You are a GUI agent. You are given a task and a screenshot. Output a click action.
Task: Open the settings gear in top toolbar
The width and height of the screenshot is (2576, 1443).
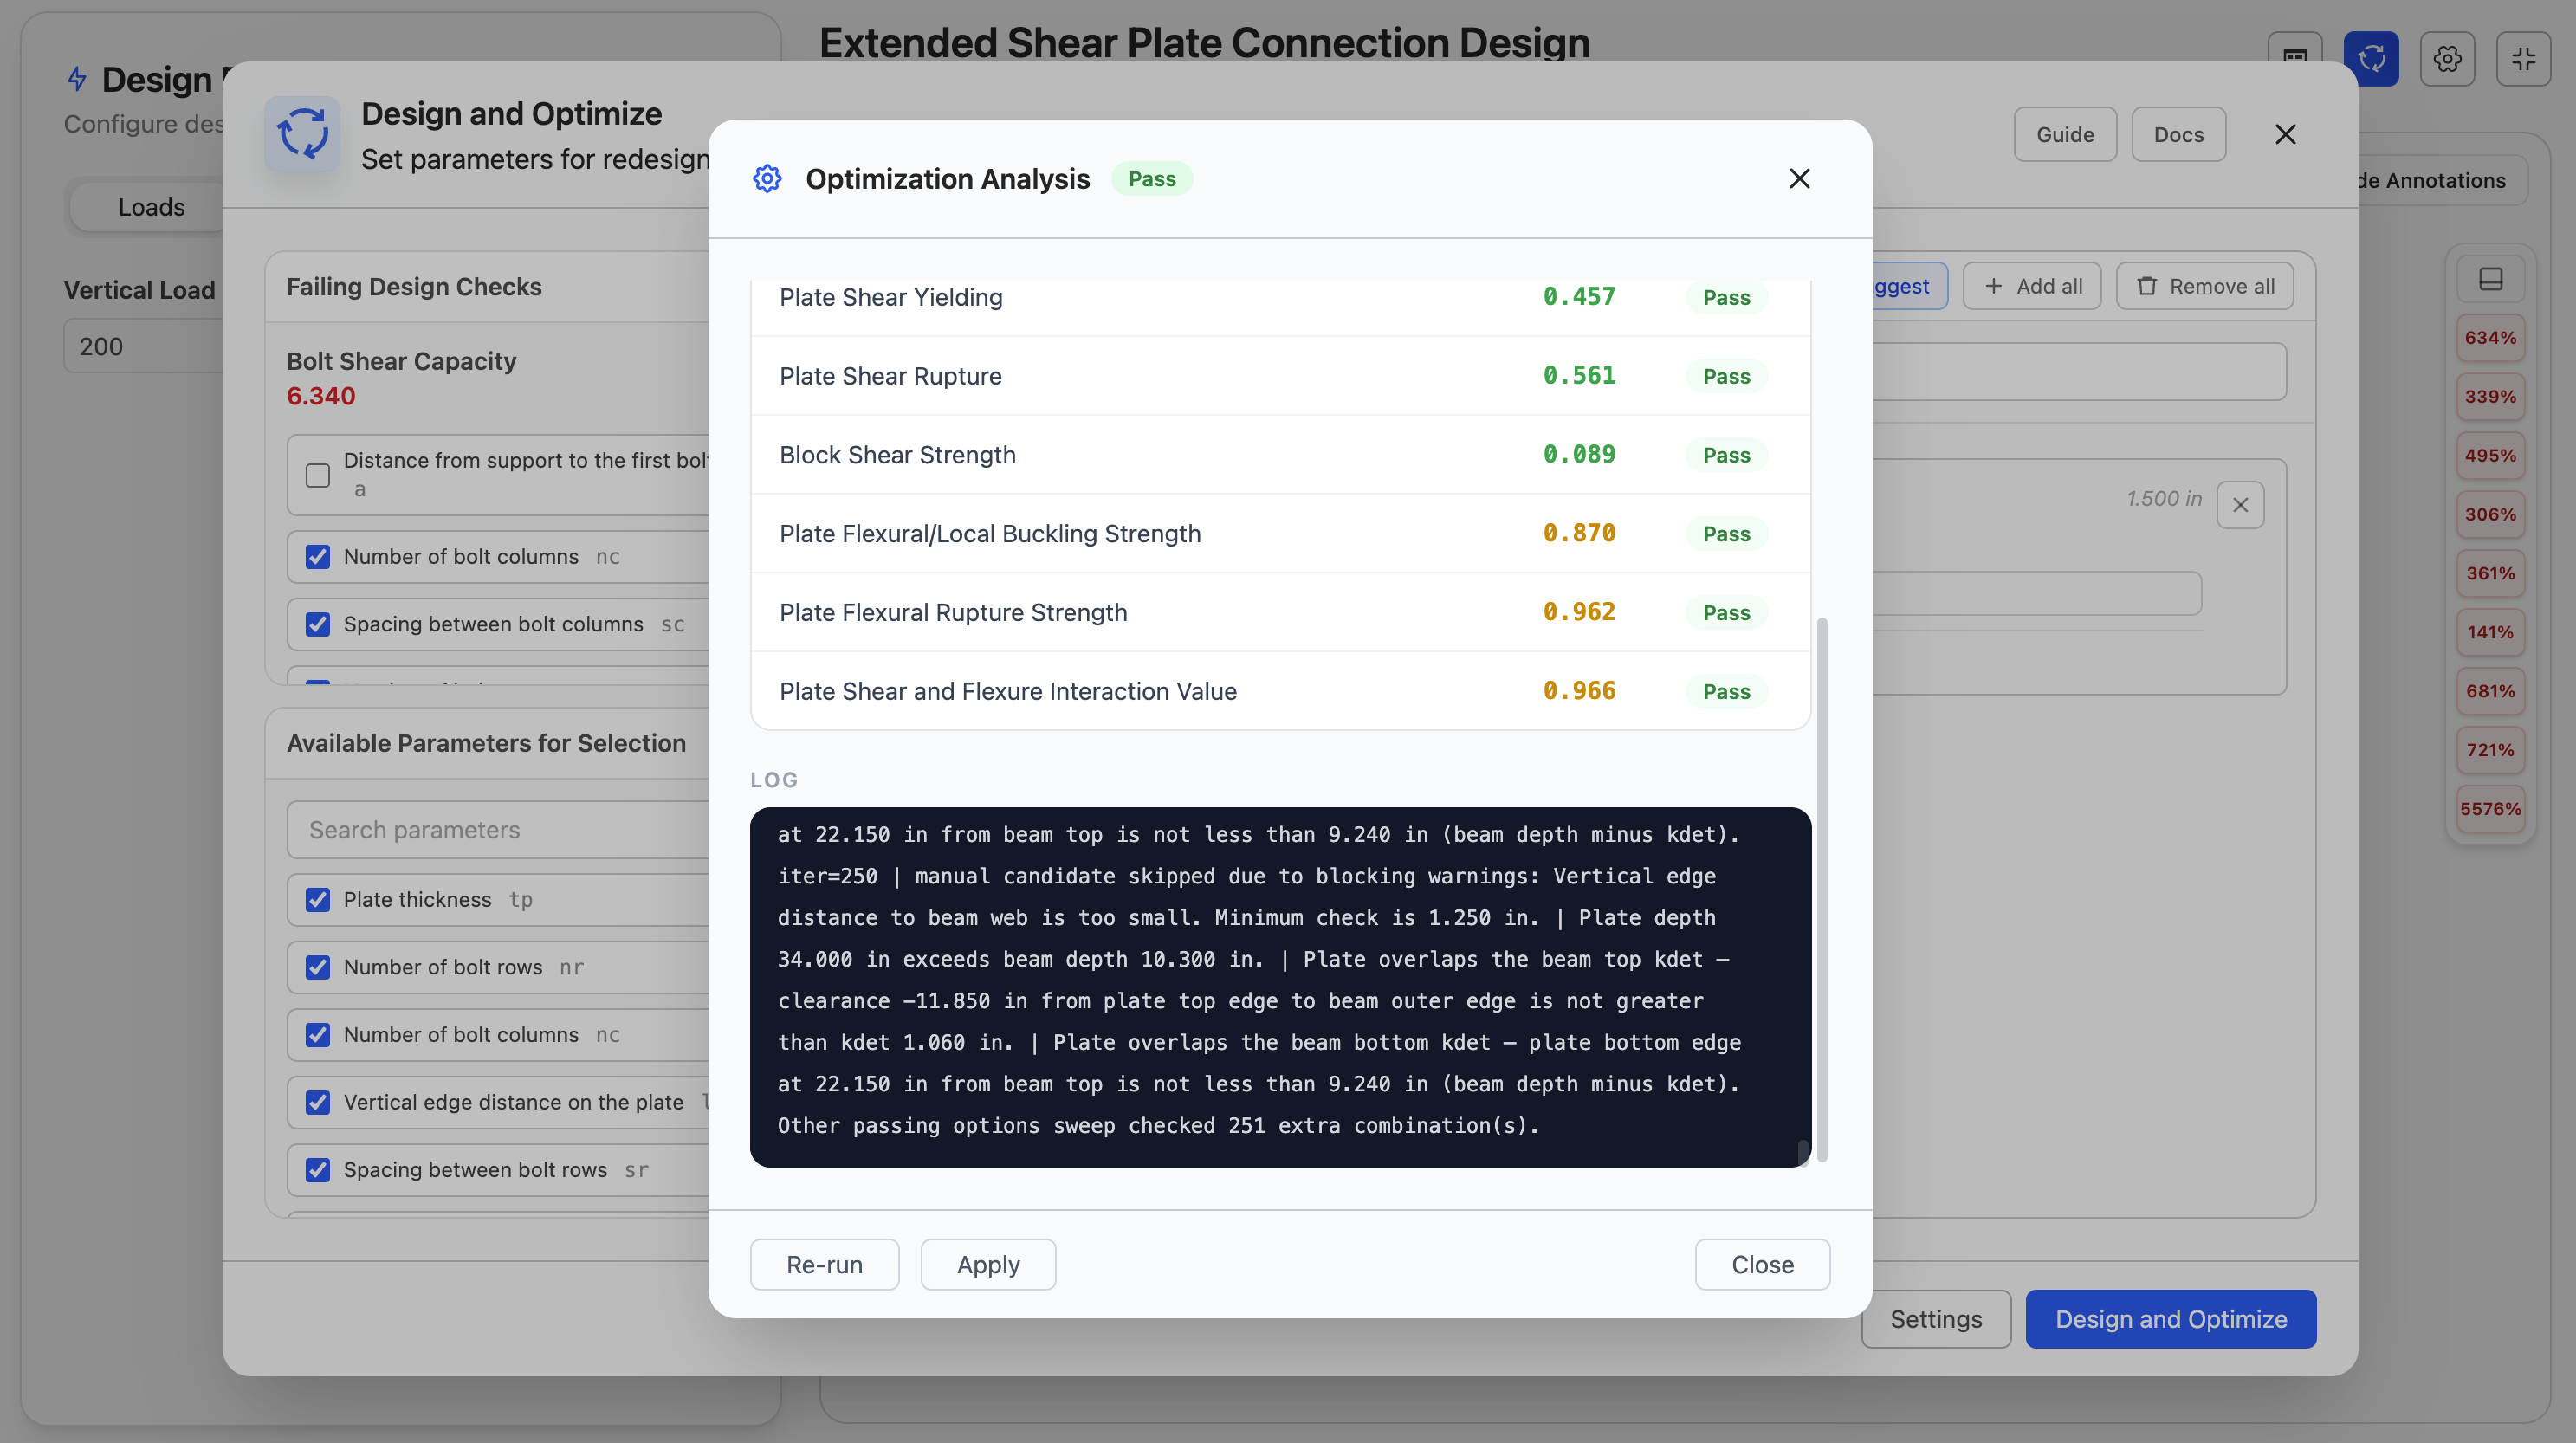[2447, 59]
